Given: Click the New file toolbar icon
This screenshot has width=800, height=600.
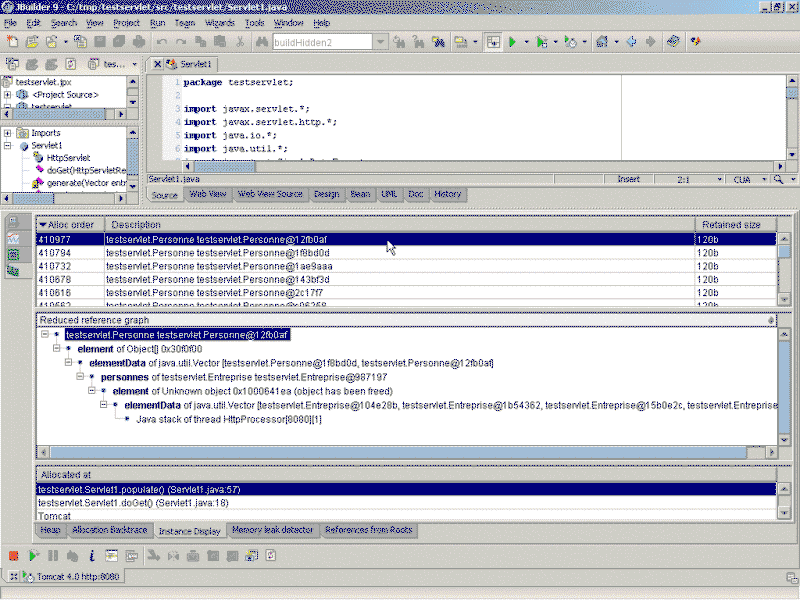Looking at the screenshot, I should click(x=13, y=42).
